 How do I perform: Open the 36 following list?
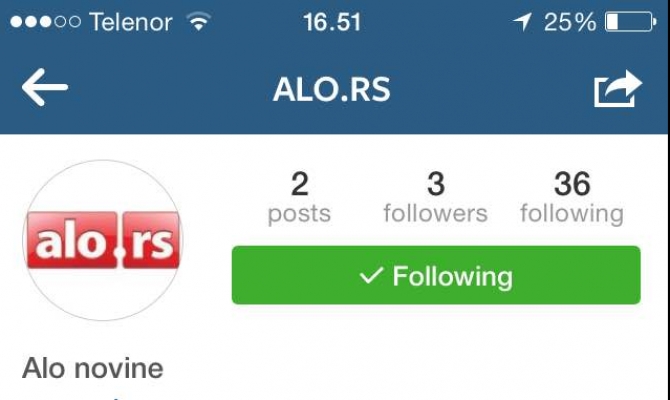(572, 197)
